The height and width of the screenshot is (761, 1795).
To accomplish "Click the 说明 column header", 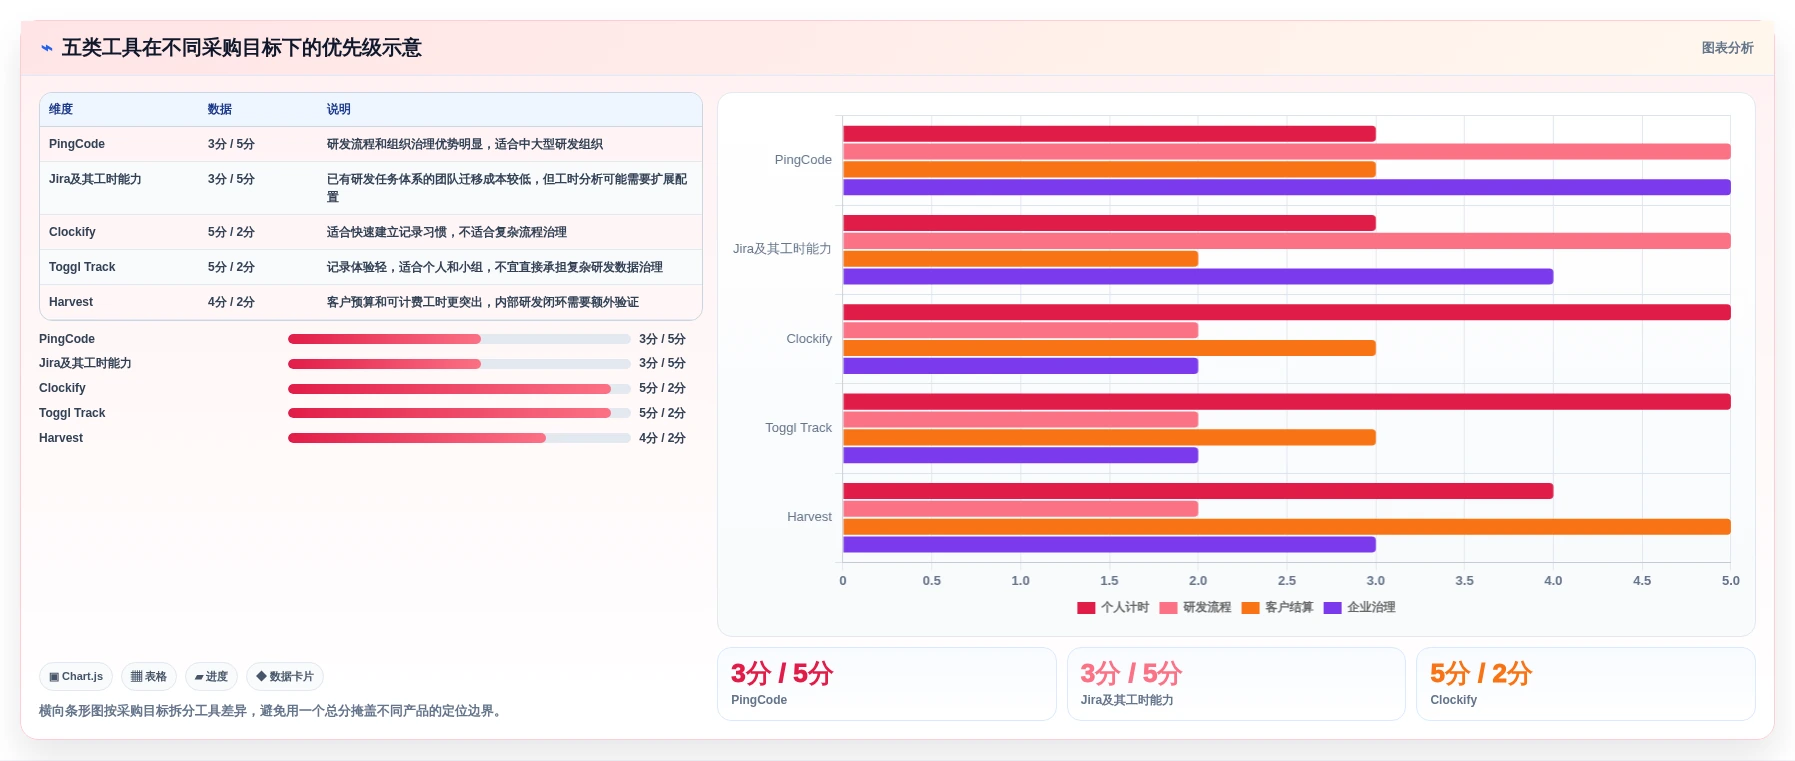I will click(339, 110).
